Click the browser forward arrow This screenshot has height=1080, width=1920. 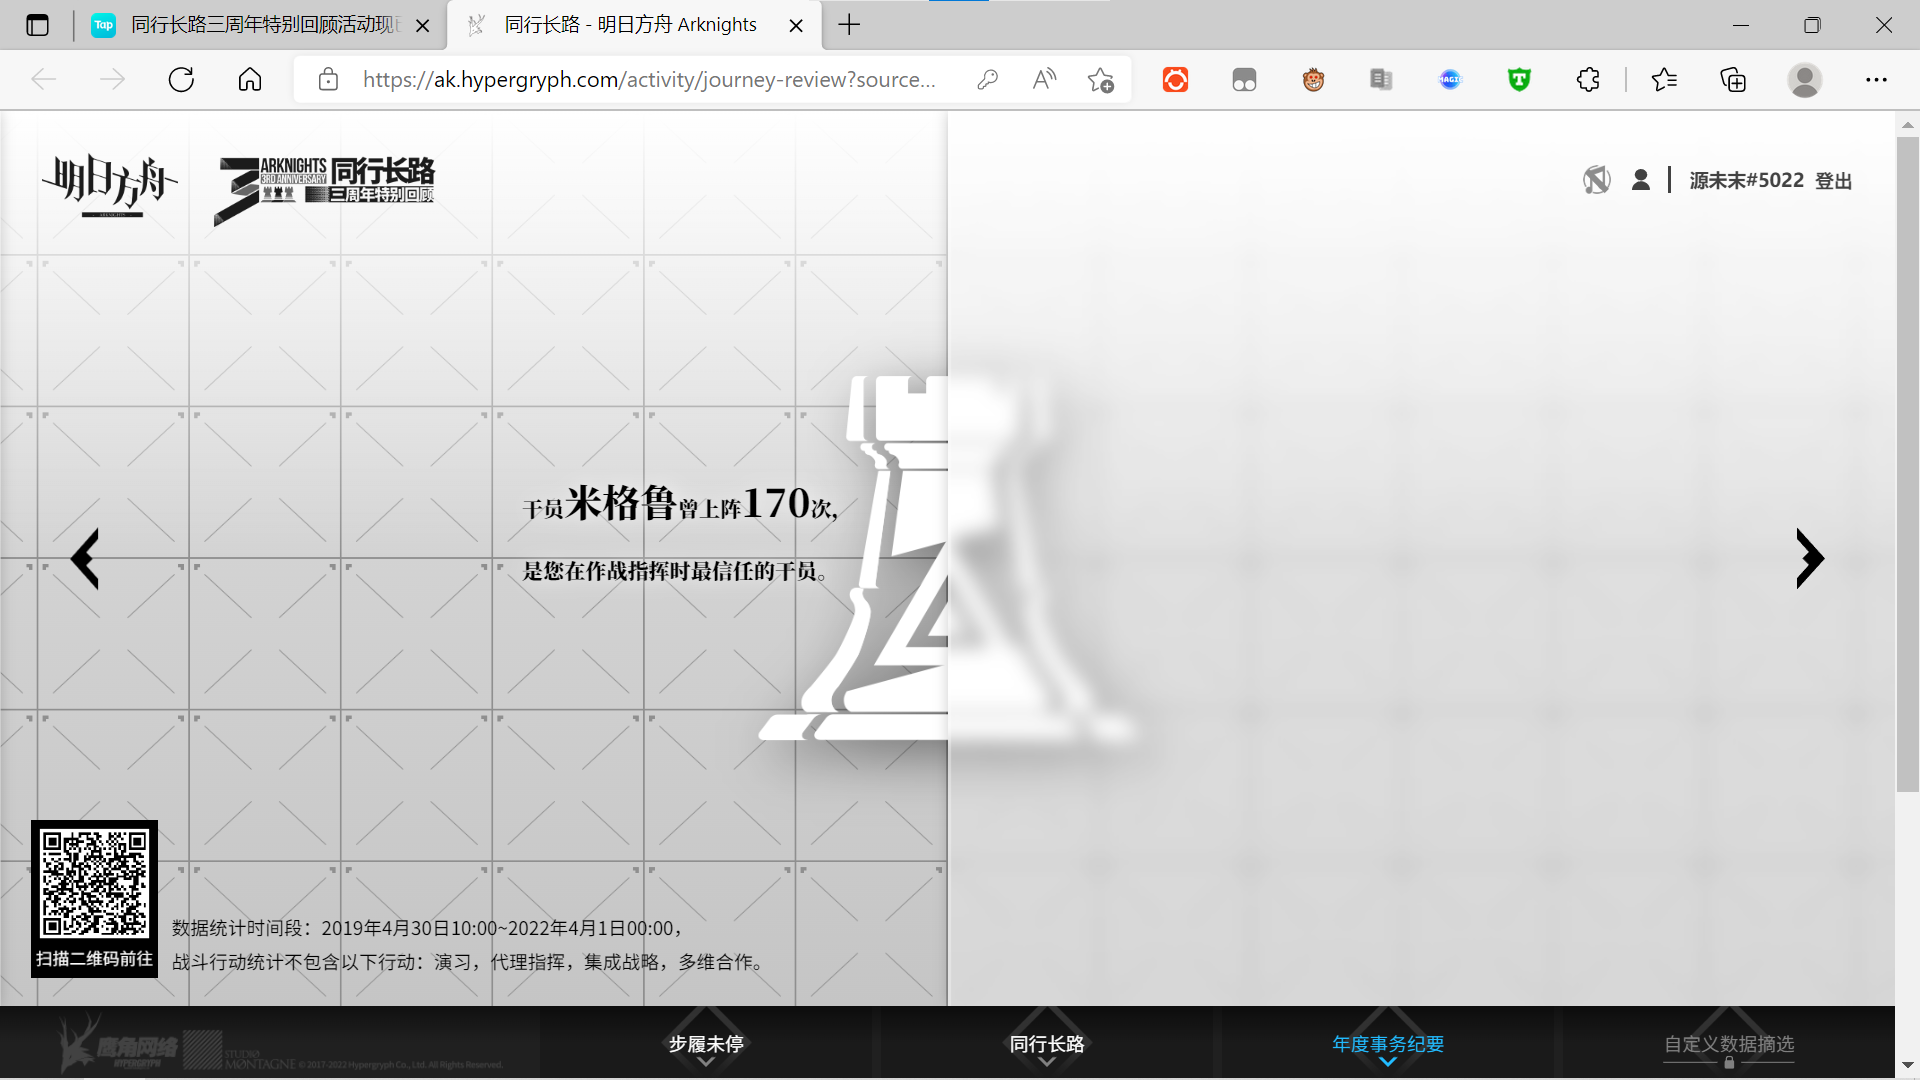tap(112, 80)
